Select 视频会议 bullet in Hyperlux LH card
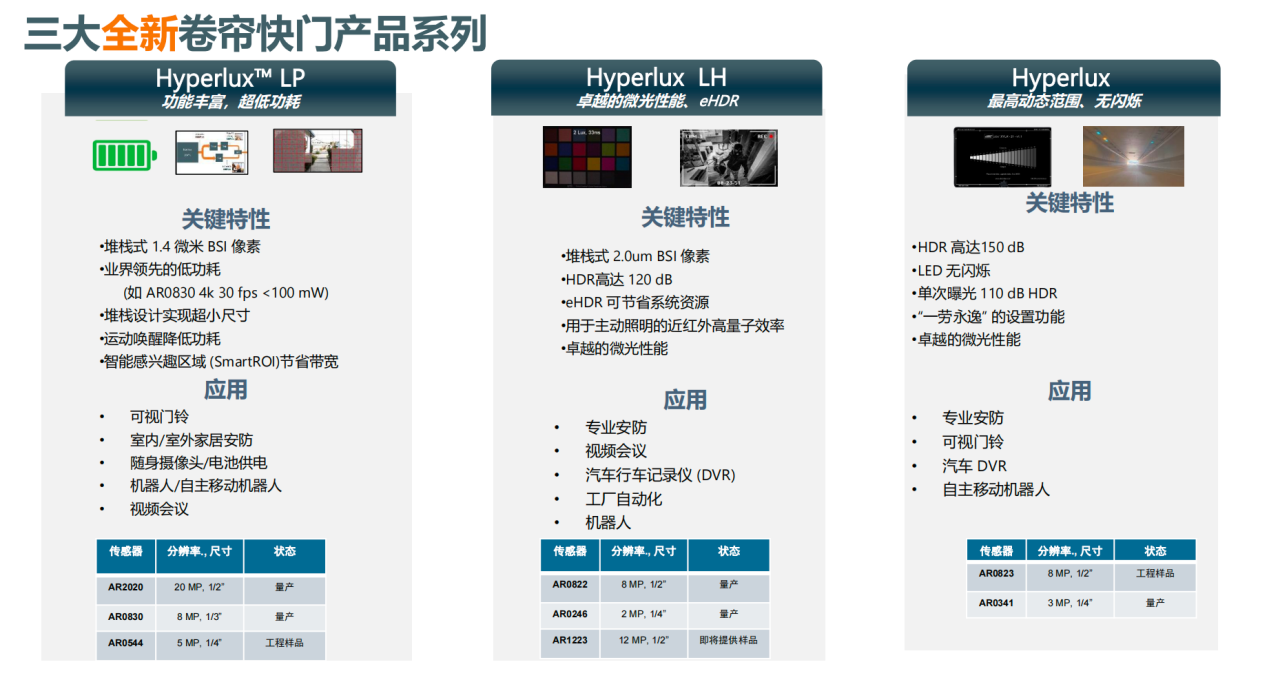The height and width of the screenshot is (682, 1269). [616, 451]
